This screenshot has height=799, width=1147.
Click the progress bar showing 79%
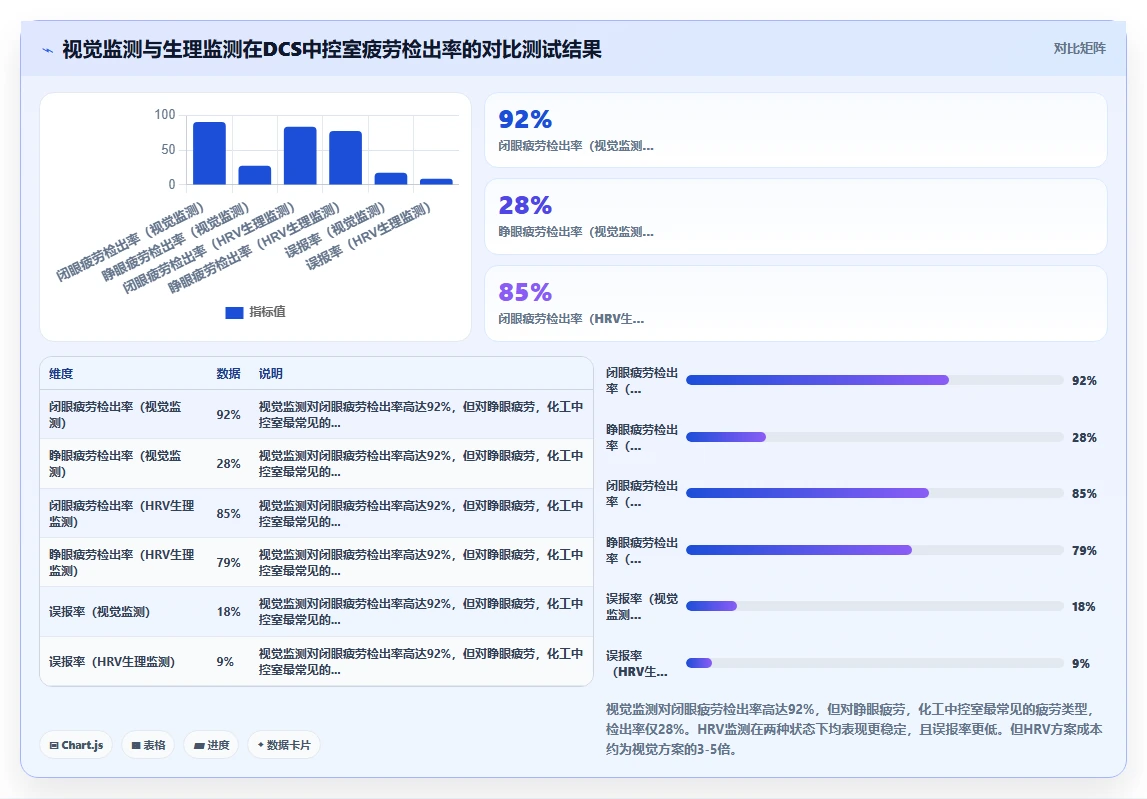[874, 550]
